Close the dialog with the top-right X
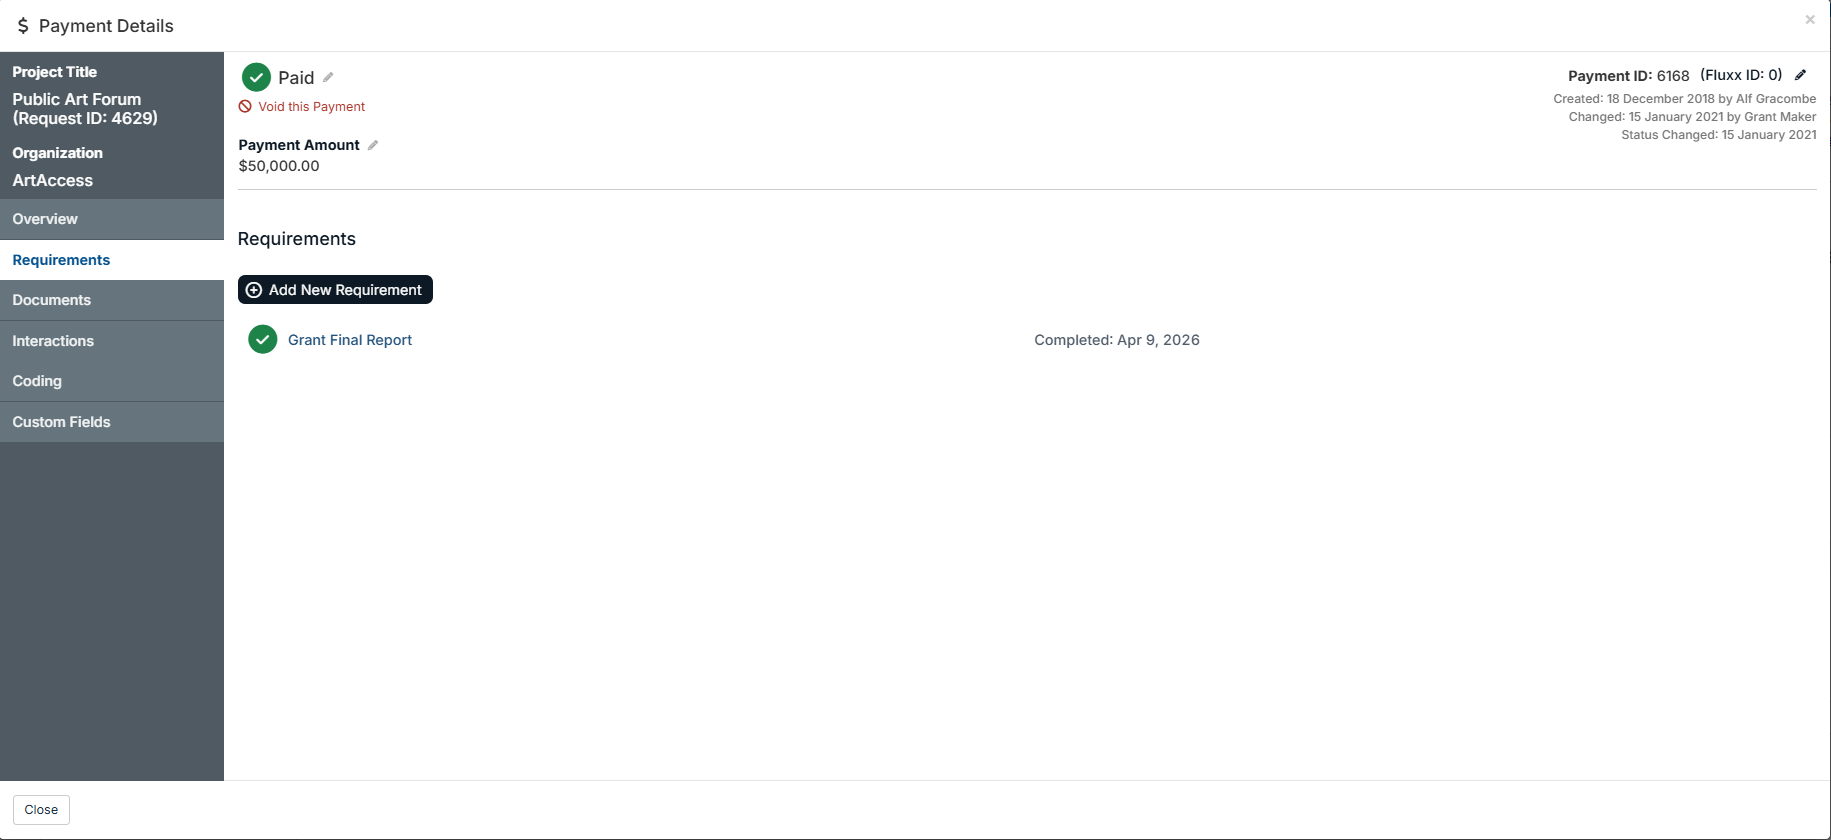Screen dimensions: 1831x840 pos(1810,19)
